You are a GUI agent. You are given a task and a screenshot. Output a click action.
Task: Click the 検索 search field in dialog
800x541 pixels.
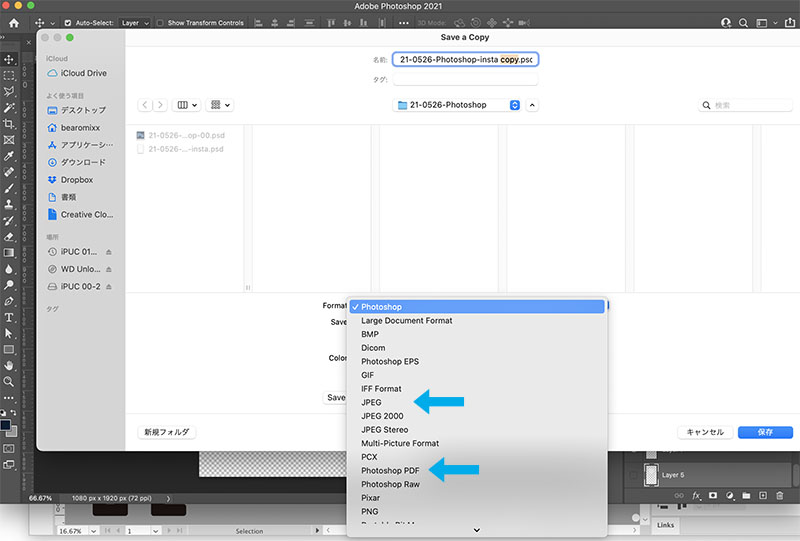(745, 105)
